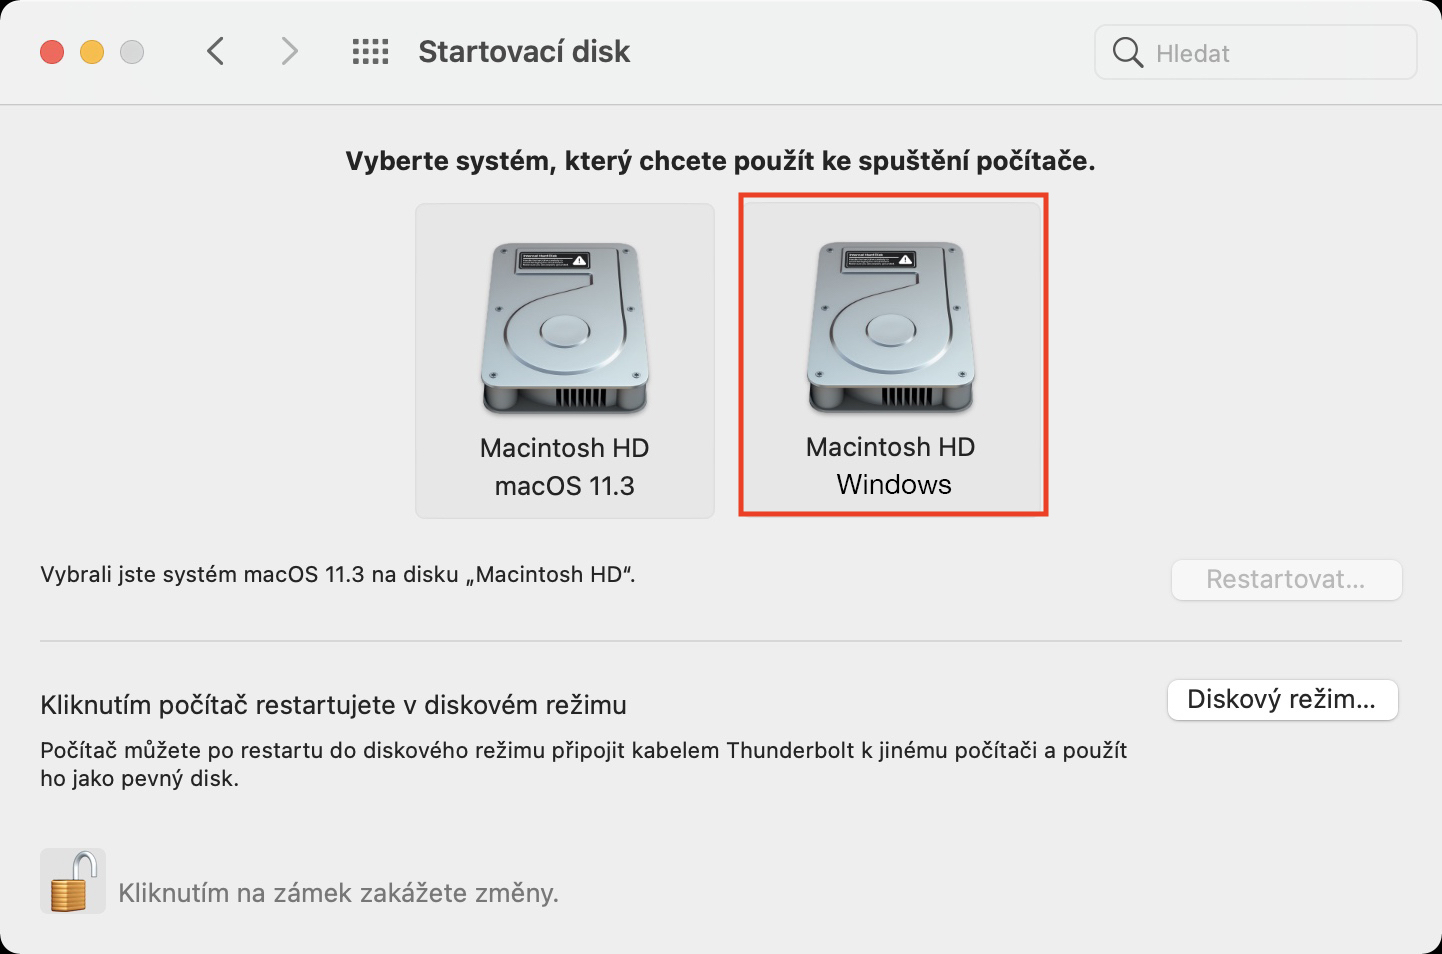Viewport: 1442px width, 954px height.
Task: Select the Macintosh HD Windows disk icon
Action: click(891, 328)
